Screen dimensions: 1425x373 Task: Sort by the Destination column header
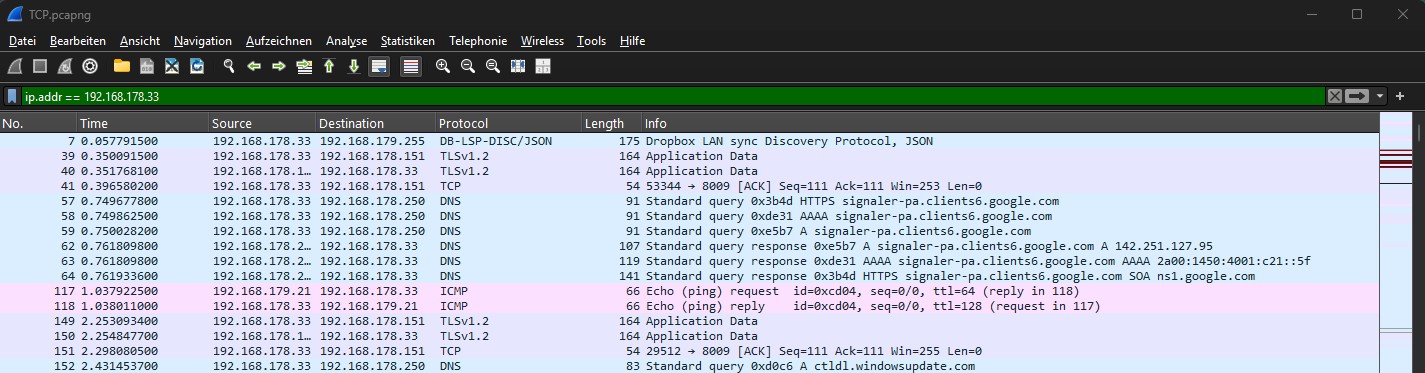pyautogui.click(x=375, y=124)
